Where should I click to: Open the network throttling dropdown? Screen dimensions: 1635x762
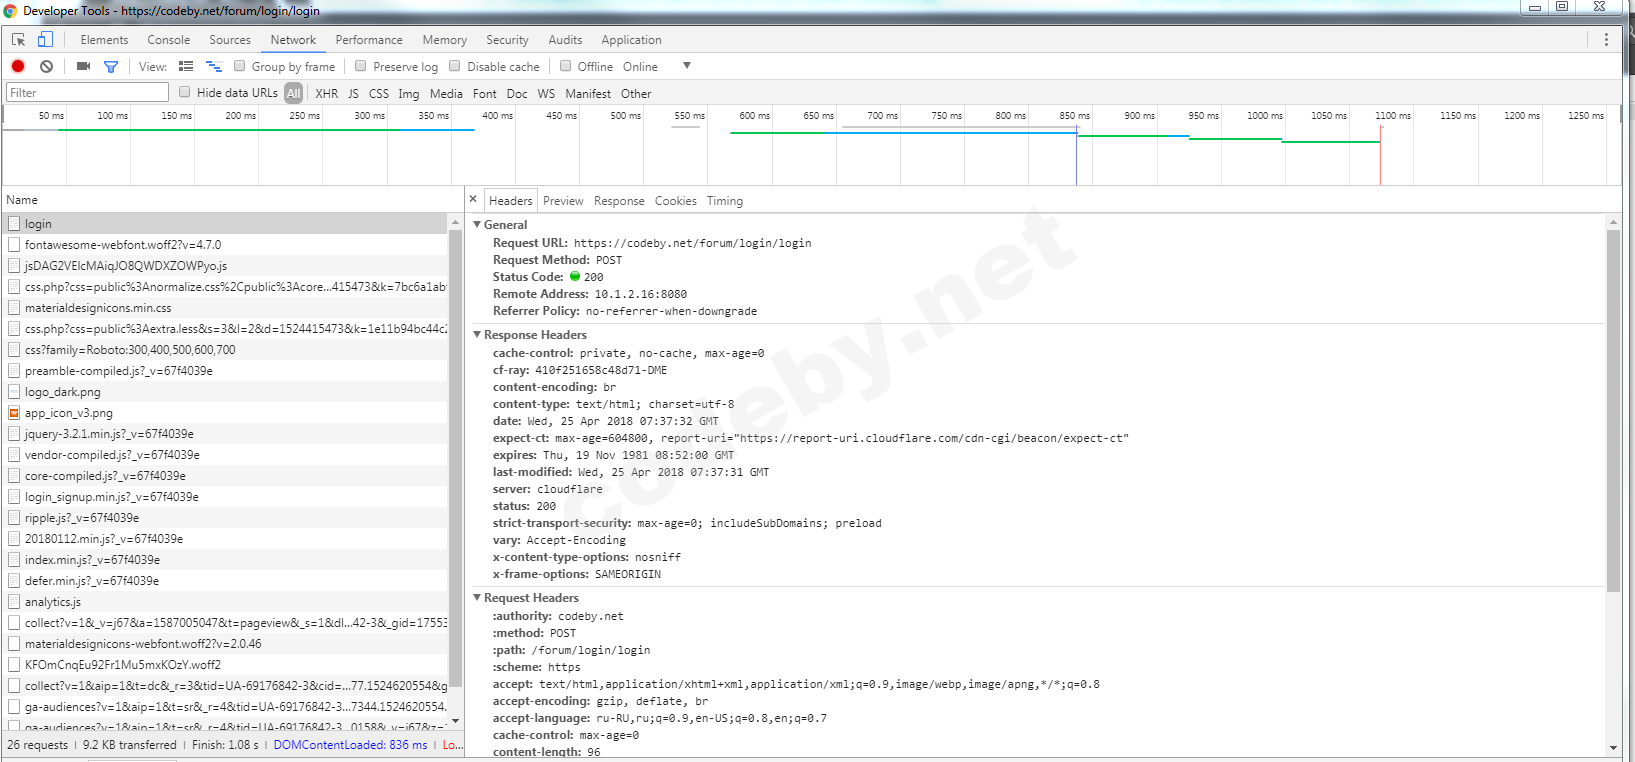coord(686,66)
